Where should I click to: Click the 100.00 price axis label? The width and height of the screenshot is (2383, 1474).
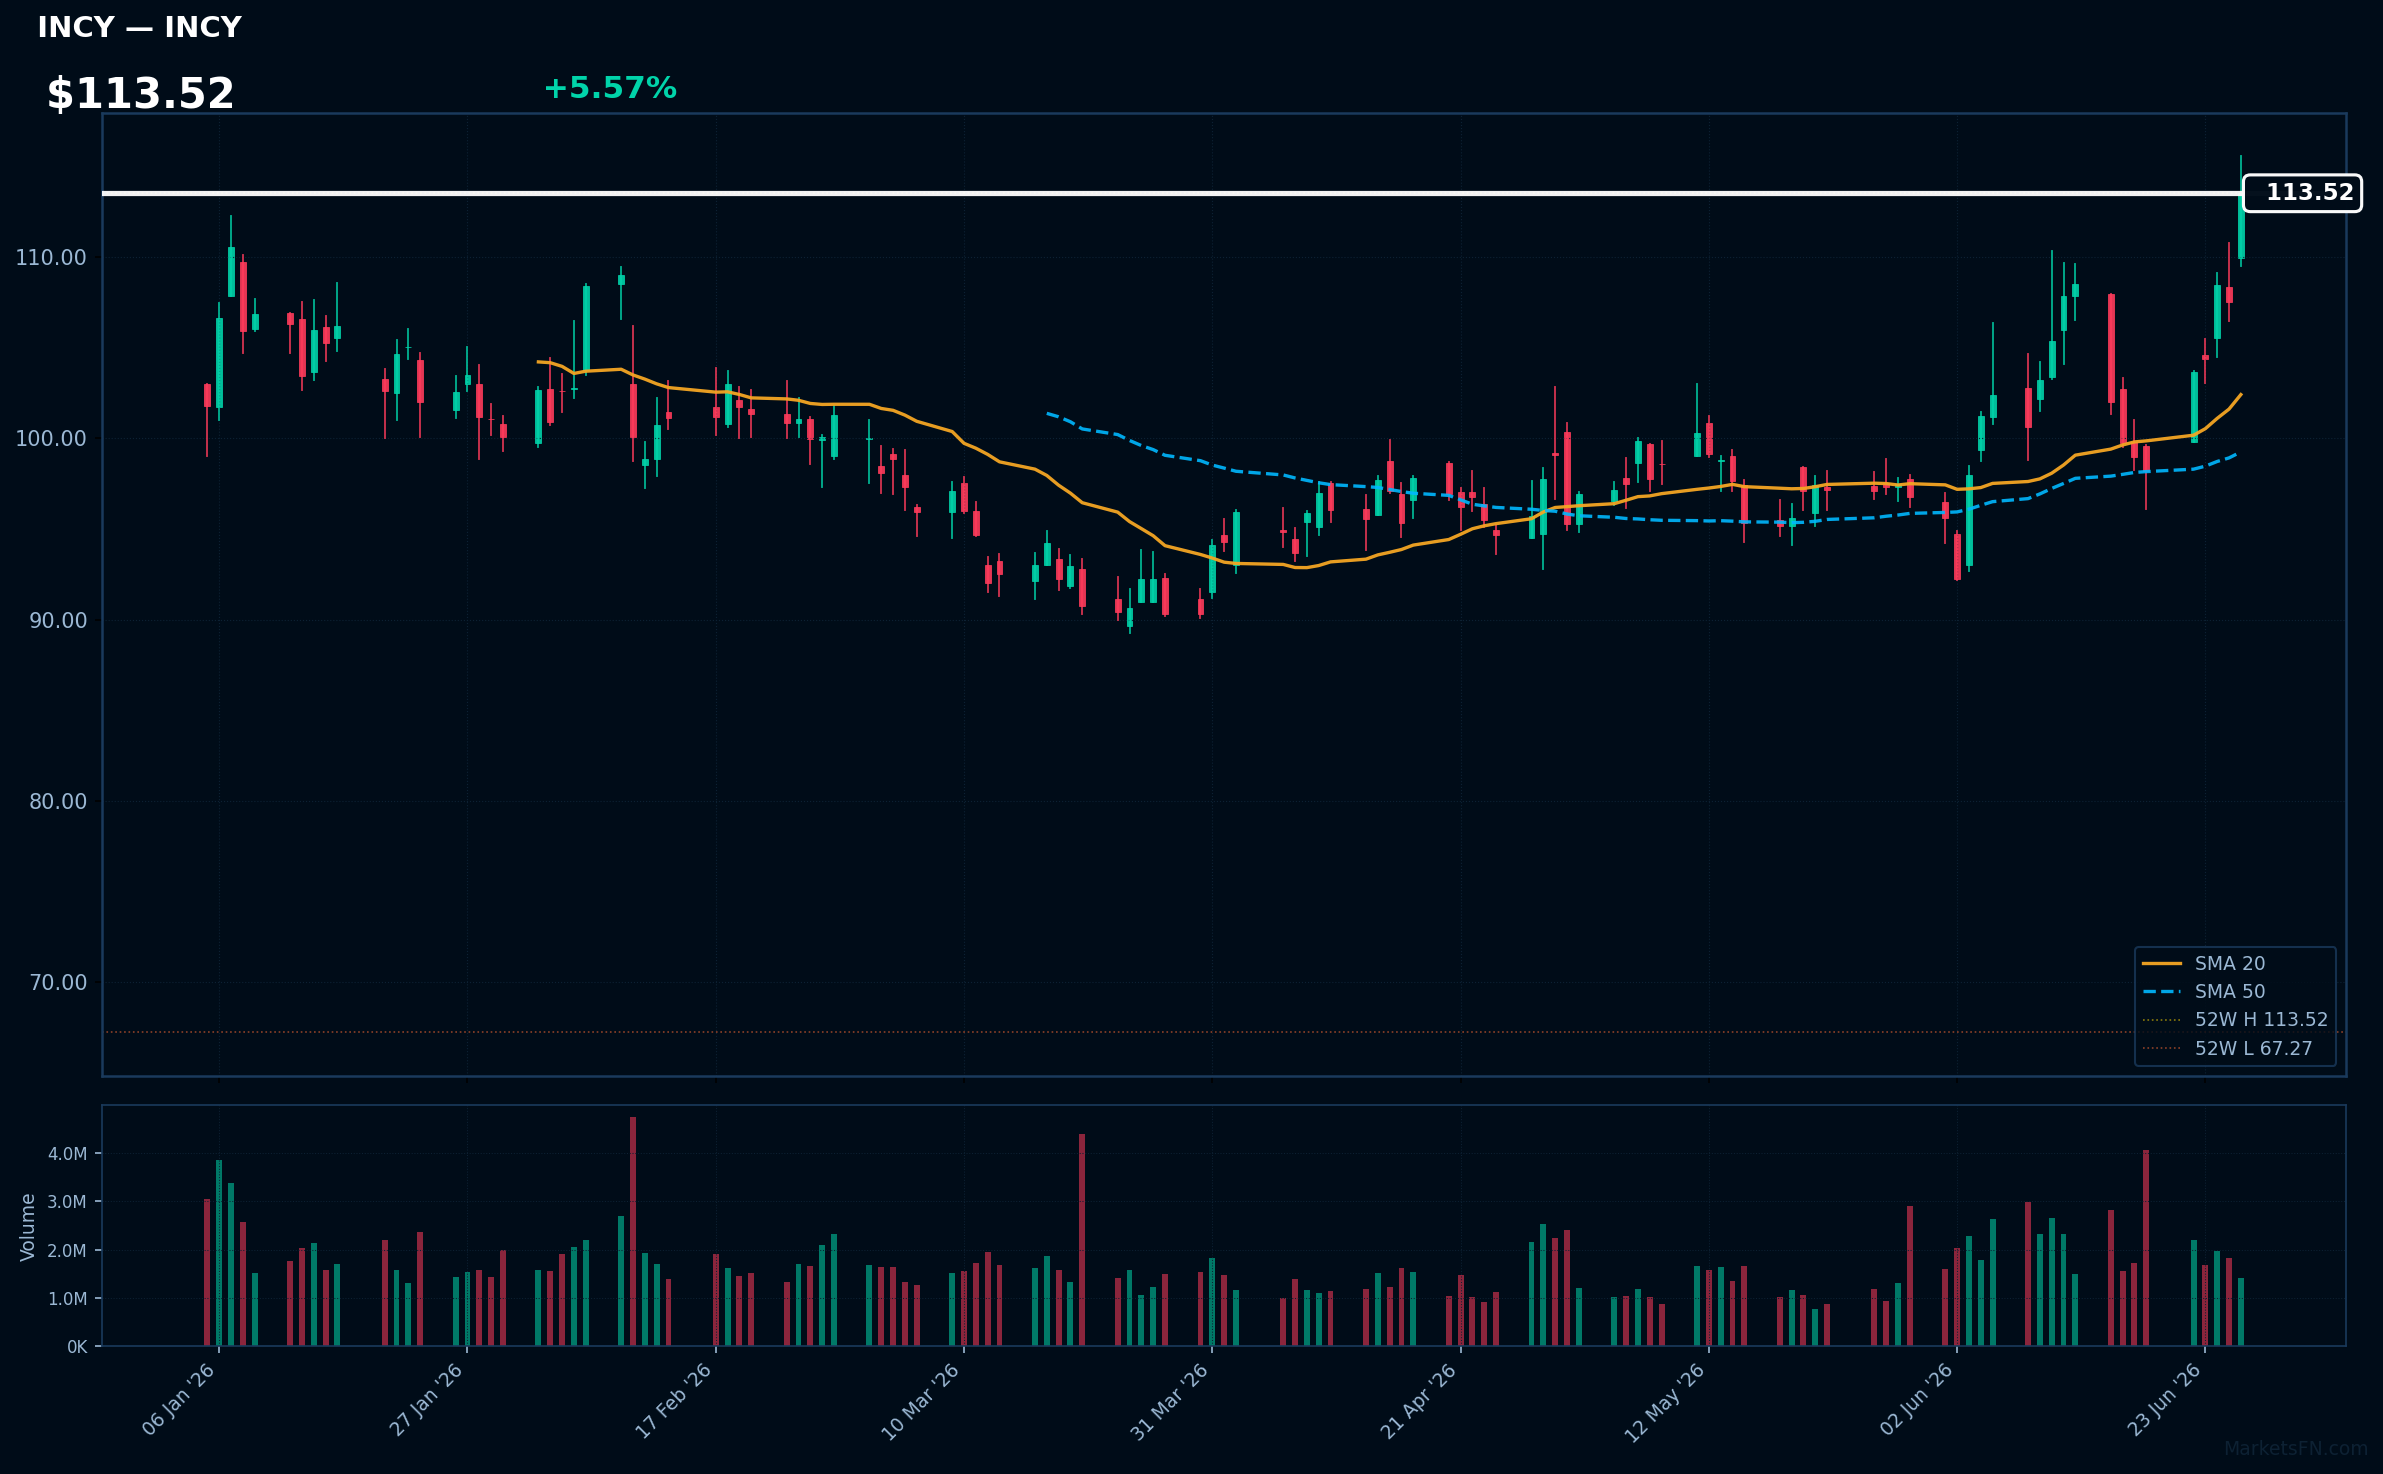pyautogui.click(x=51, y=439)
